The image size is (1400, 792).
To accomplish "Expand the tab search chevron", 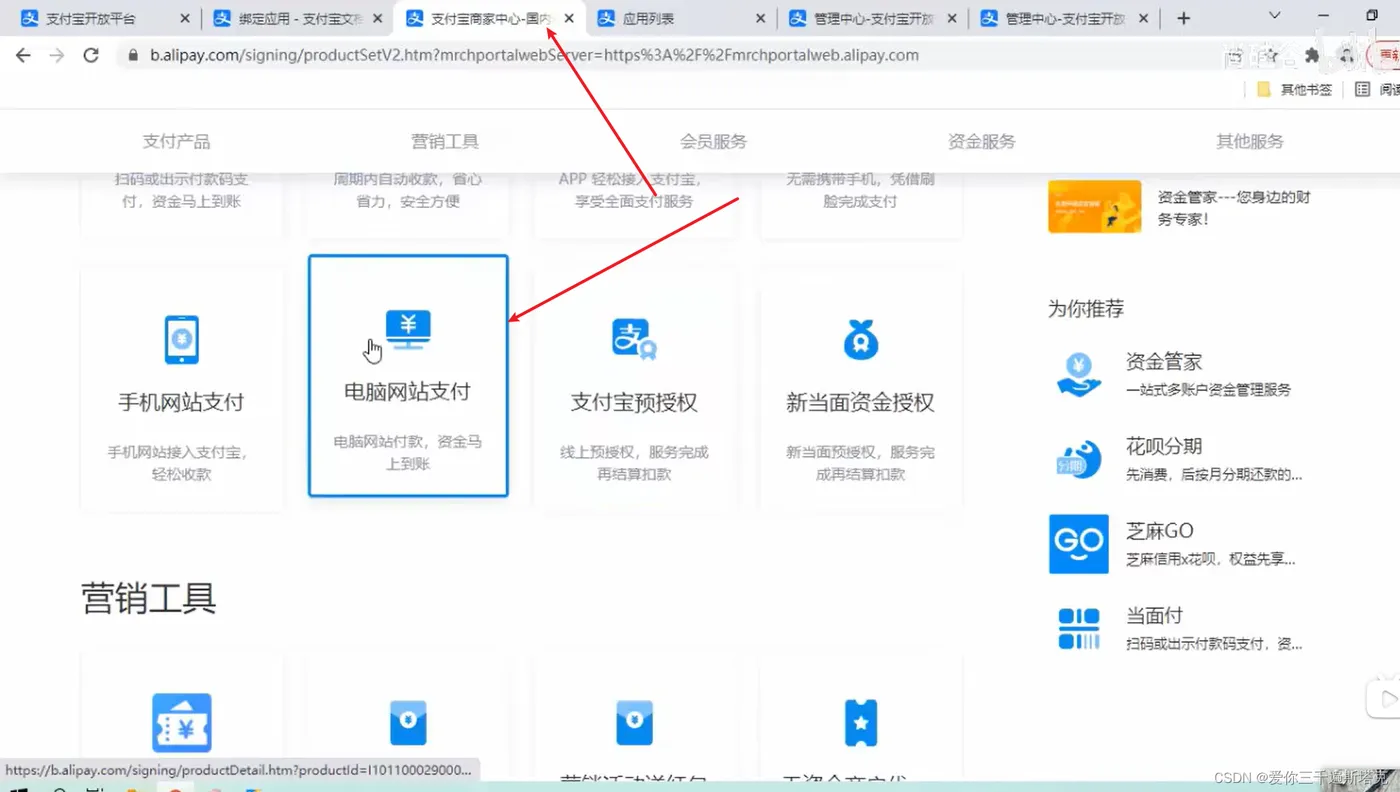I will click(1274, 16).
